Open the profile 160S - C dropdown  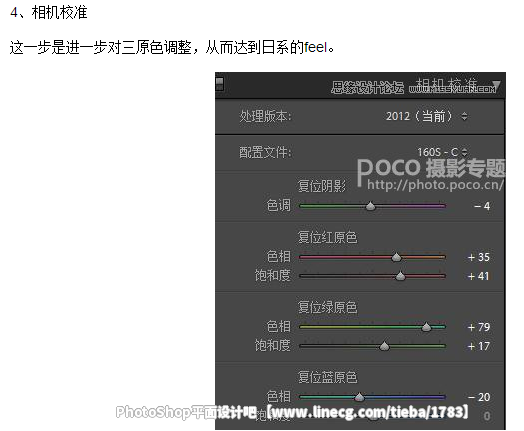coord(442,152)
